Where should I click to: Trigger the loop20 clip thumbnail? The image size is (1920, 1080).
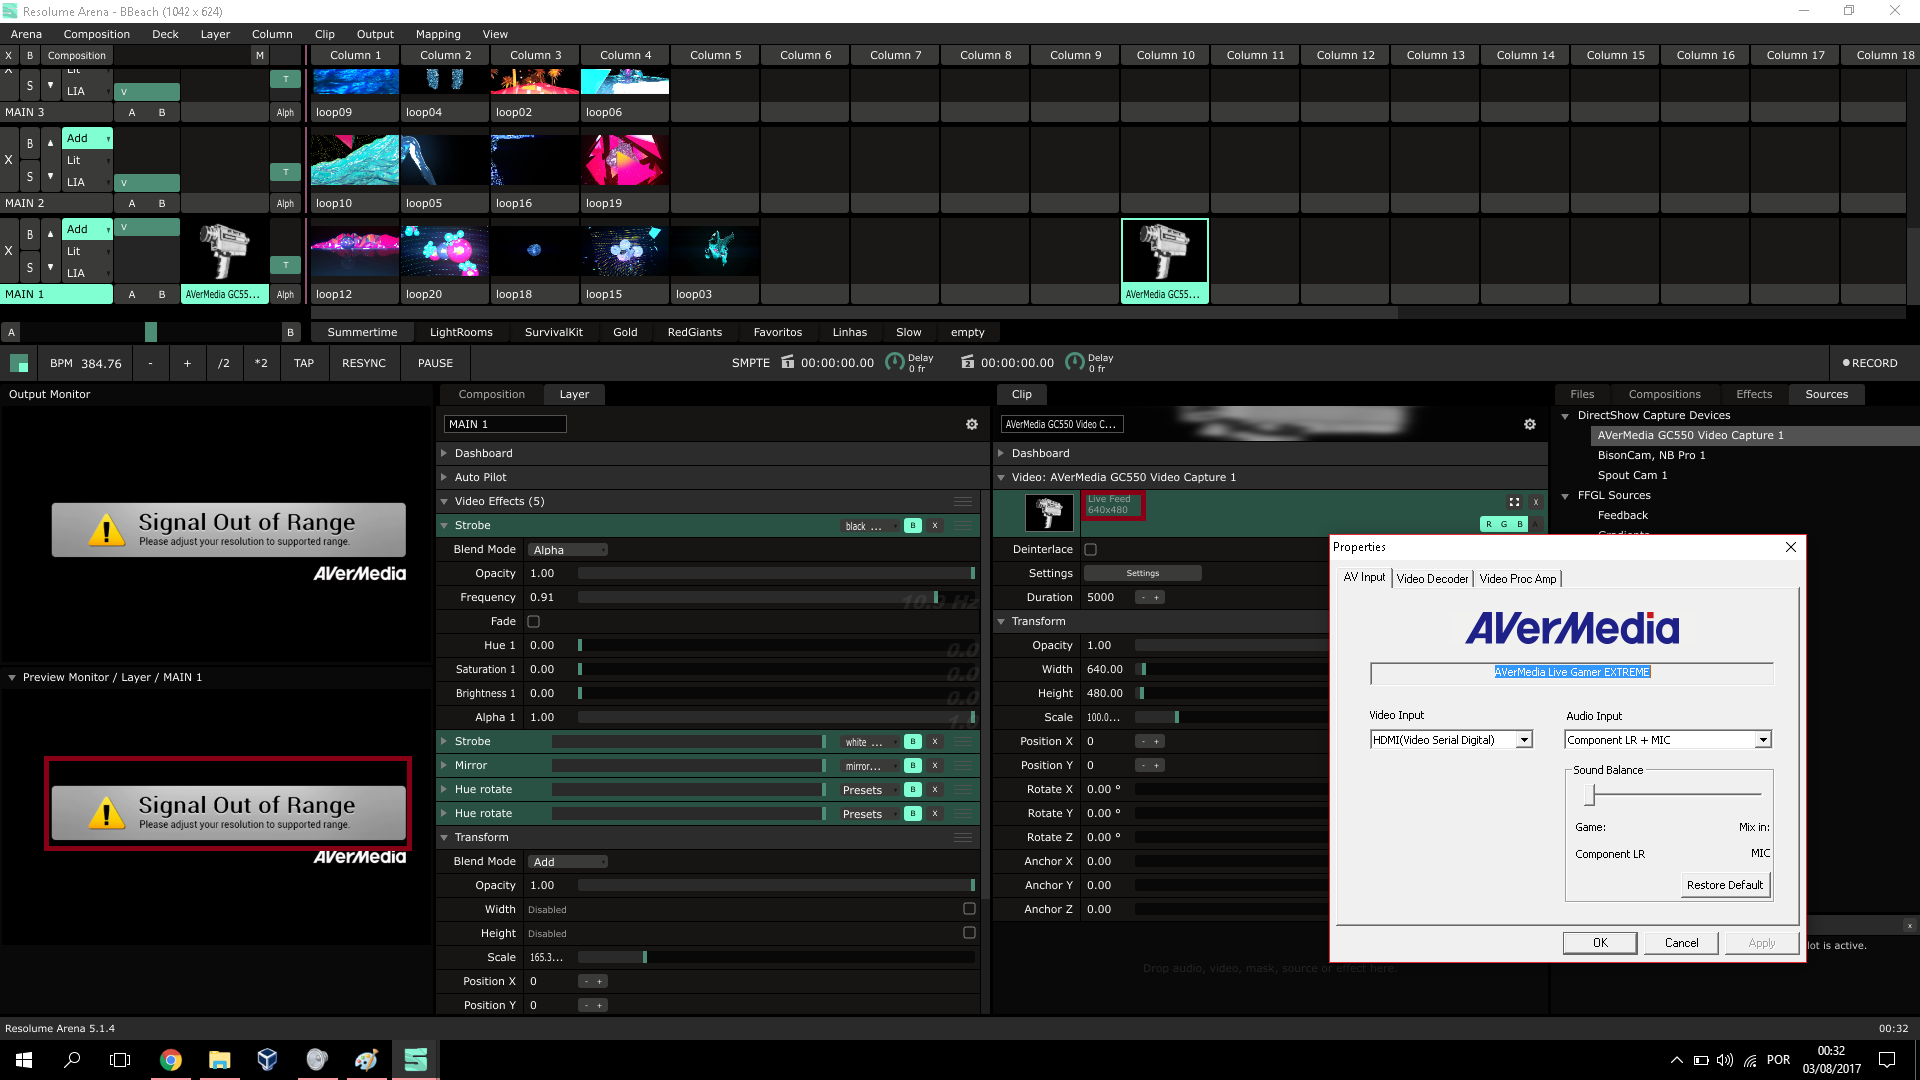coord(444,251)
